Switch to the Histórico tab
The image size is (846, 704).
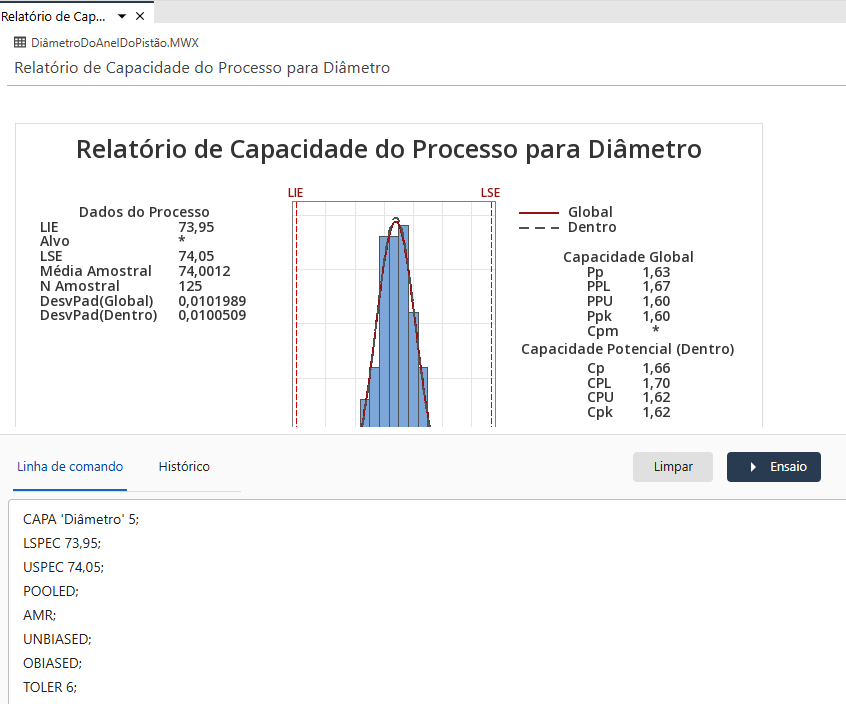pyautogui.click(x=184, y=466)
